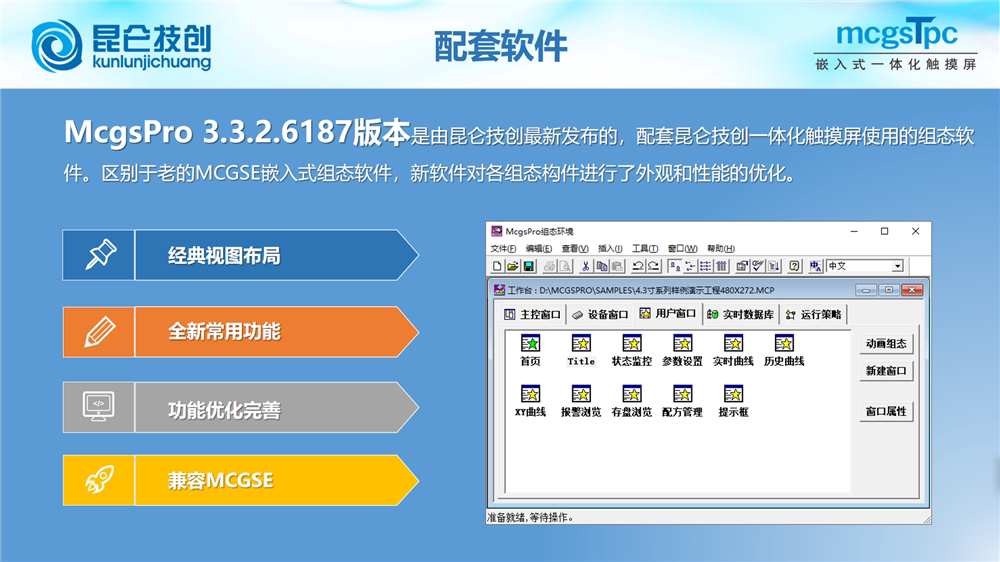The image size is (1000, 562).
Task: Open the 工具(T) menu
Action: [x=645, y=248]
